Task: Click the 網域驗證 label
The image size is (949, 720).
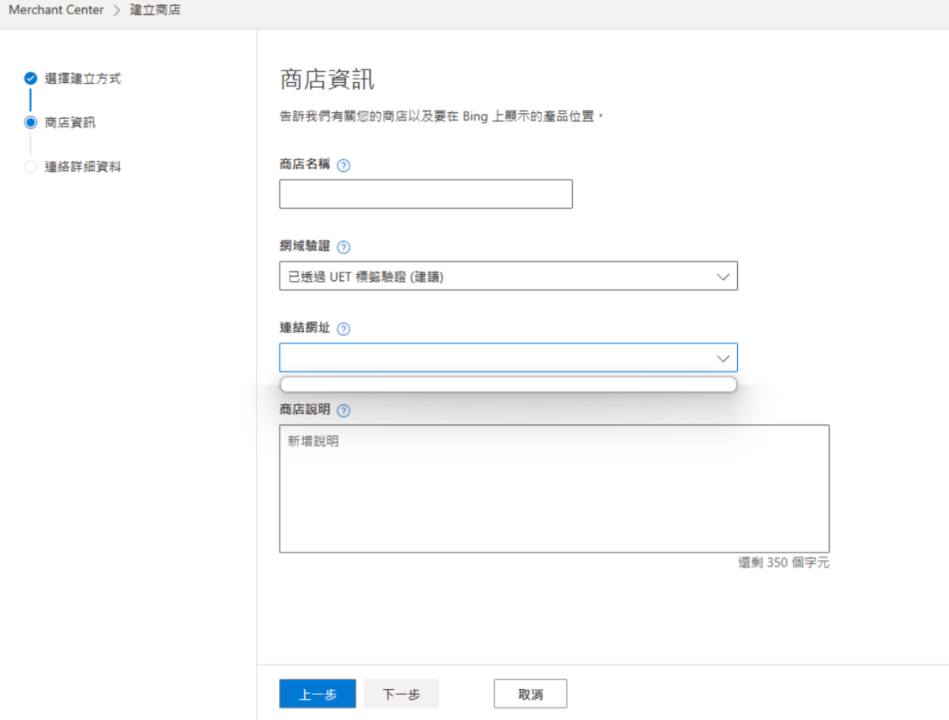Action: [304, 246]
